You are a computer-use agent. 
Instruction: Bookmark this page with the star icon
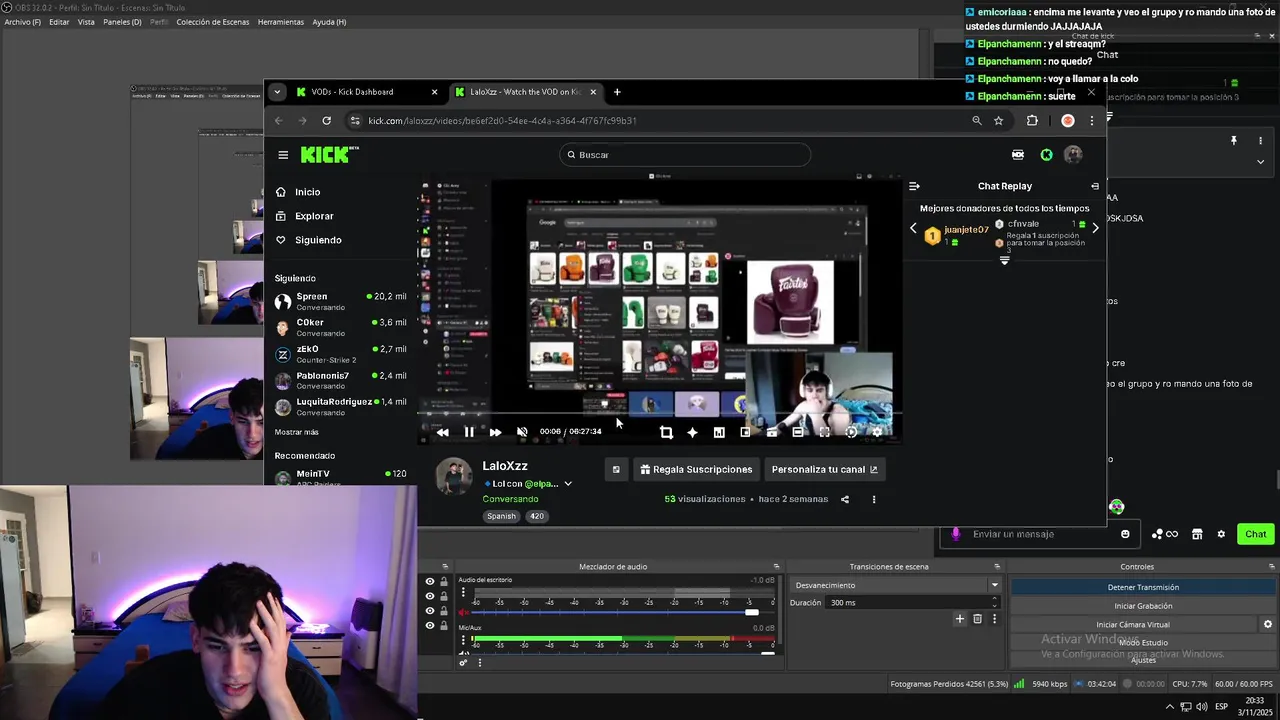coord(998,121)
